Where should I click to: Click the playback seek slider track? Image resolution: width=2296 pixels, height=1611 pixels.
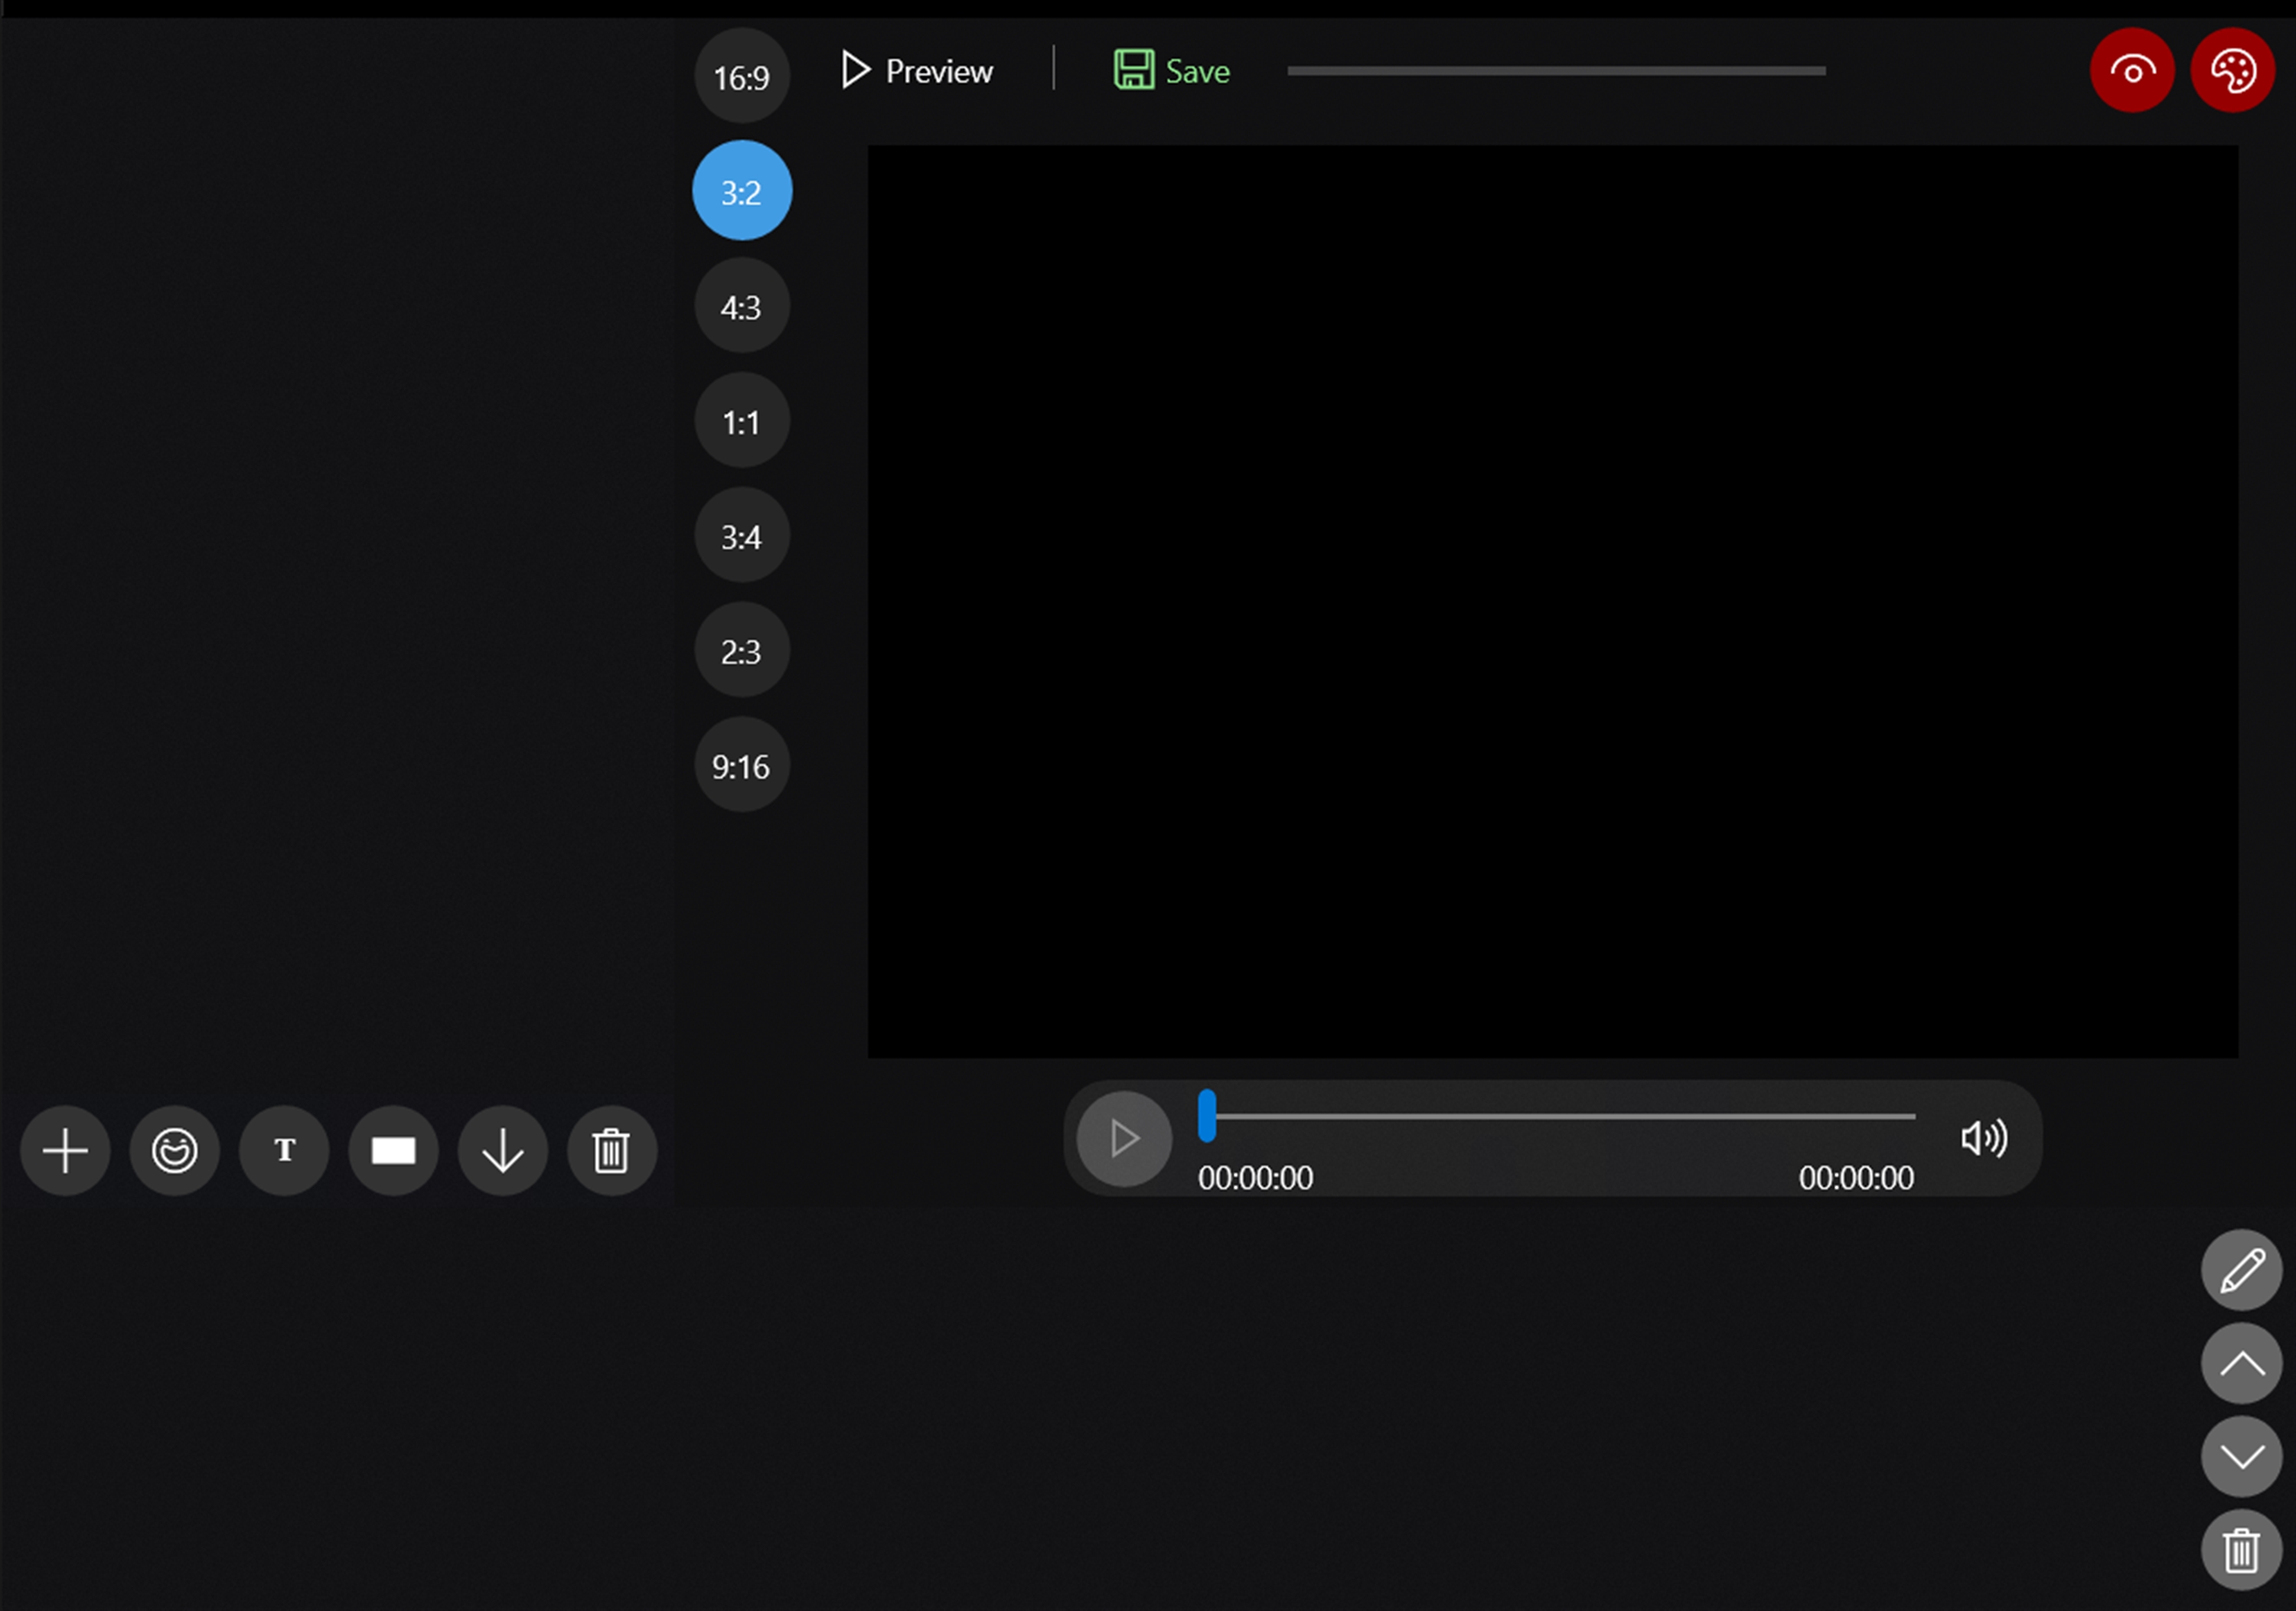coord(1560,1116)
